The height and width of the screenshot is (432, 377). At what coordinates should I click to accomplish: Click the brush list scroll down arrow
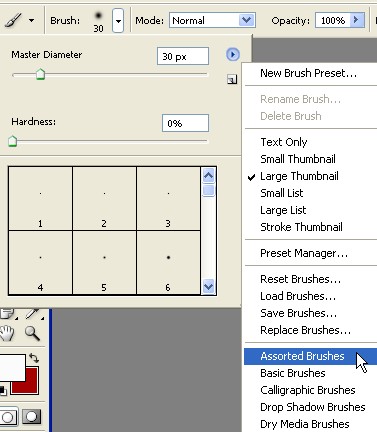(x=208, y=286)
